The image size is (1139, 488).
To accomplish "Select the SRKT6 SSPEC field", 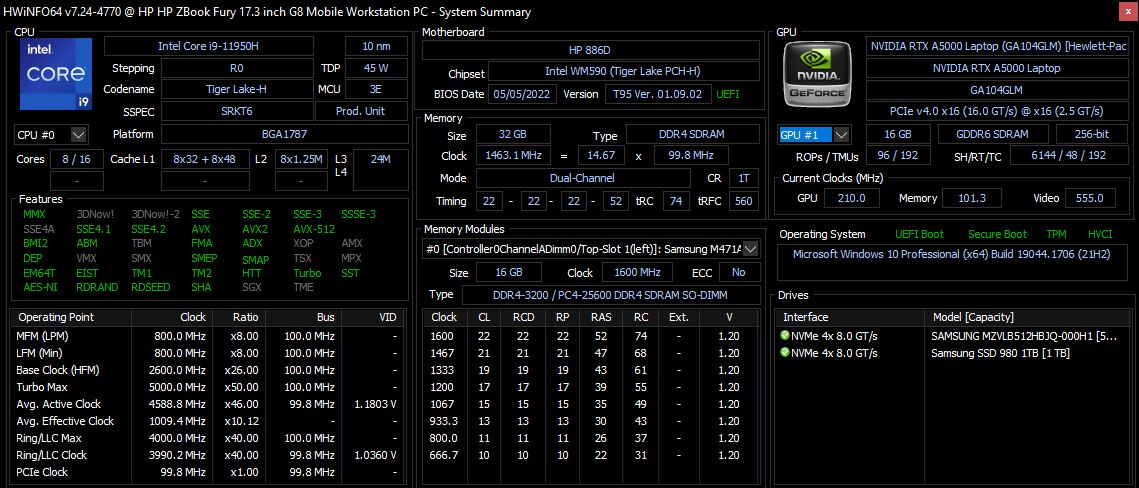I will (x=237, y=111).
